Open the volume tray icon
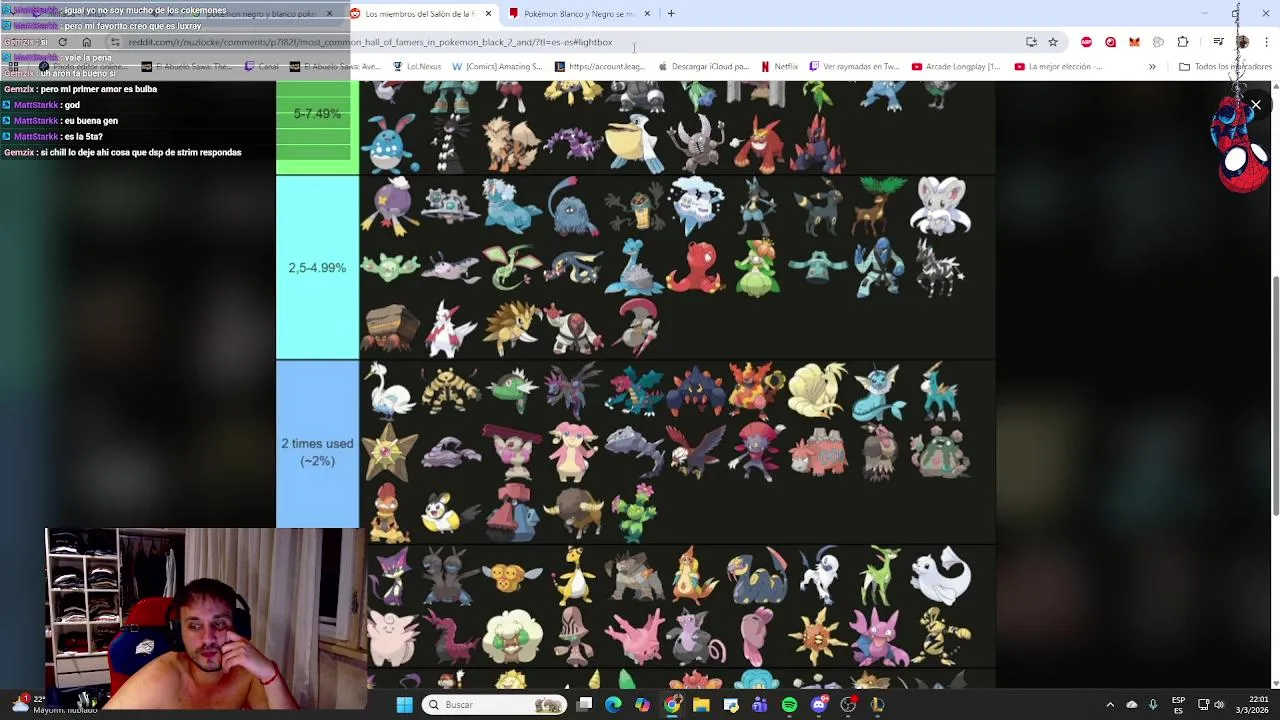 (x=1219, y=705)
